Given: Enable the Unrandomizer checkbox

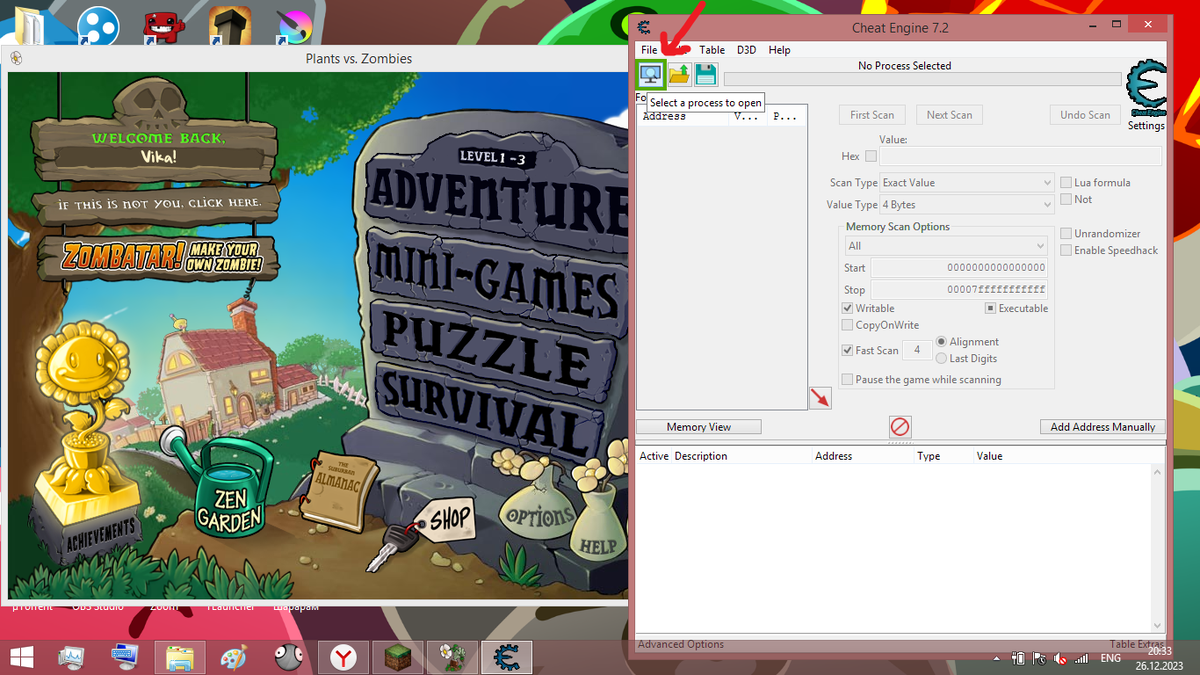Looking at the screenshot, I should click(x=1066, y=233).
